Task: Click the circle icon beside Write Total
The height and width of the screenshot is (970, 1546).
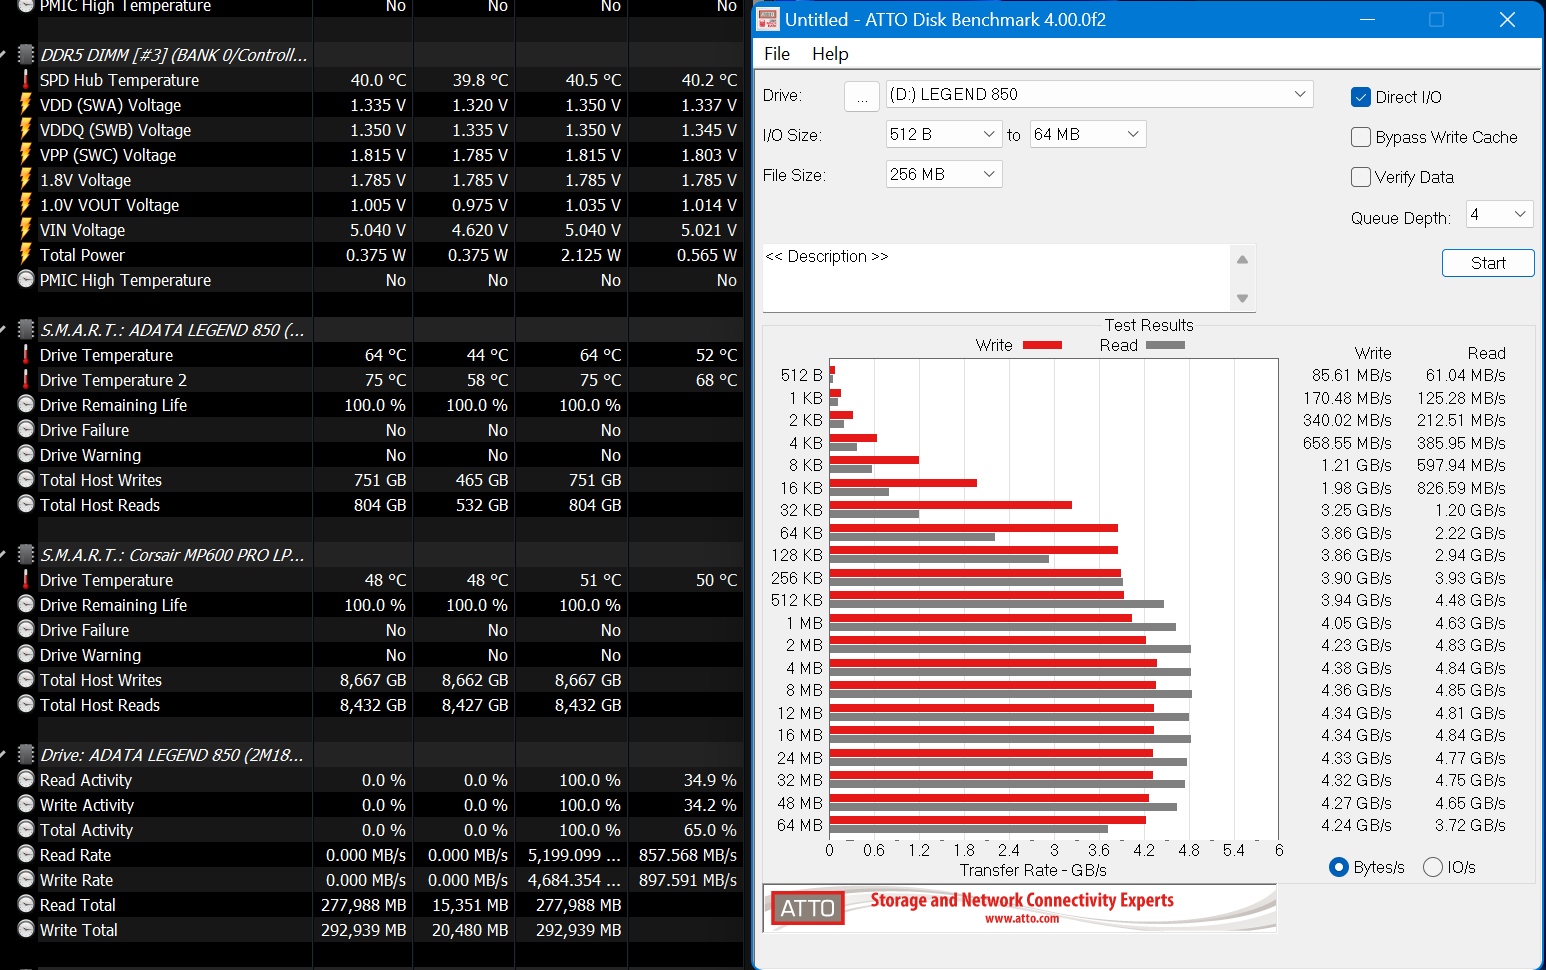Action: 26,929
